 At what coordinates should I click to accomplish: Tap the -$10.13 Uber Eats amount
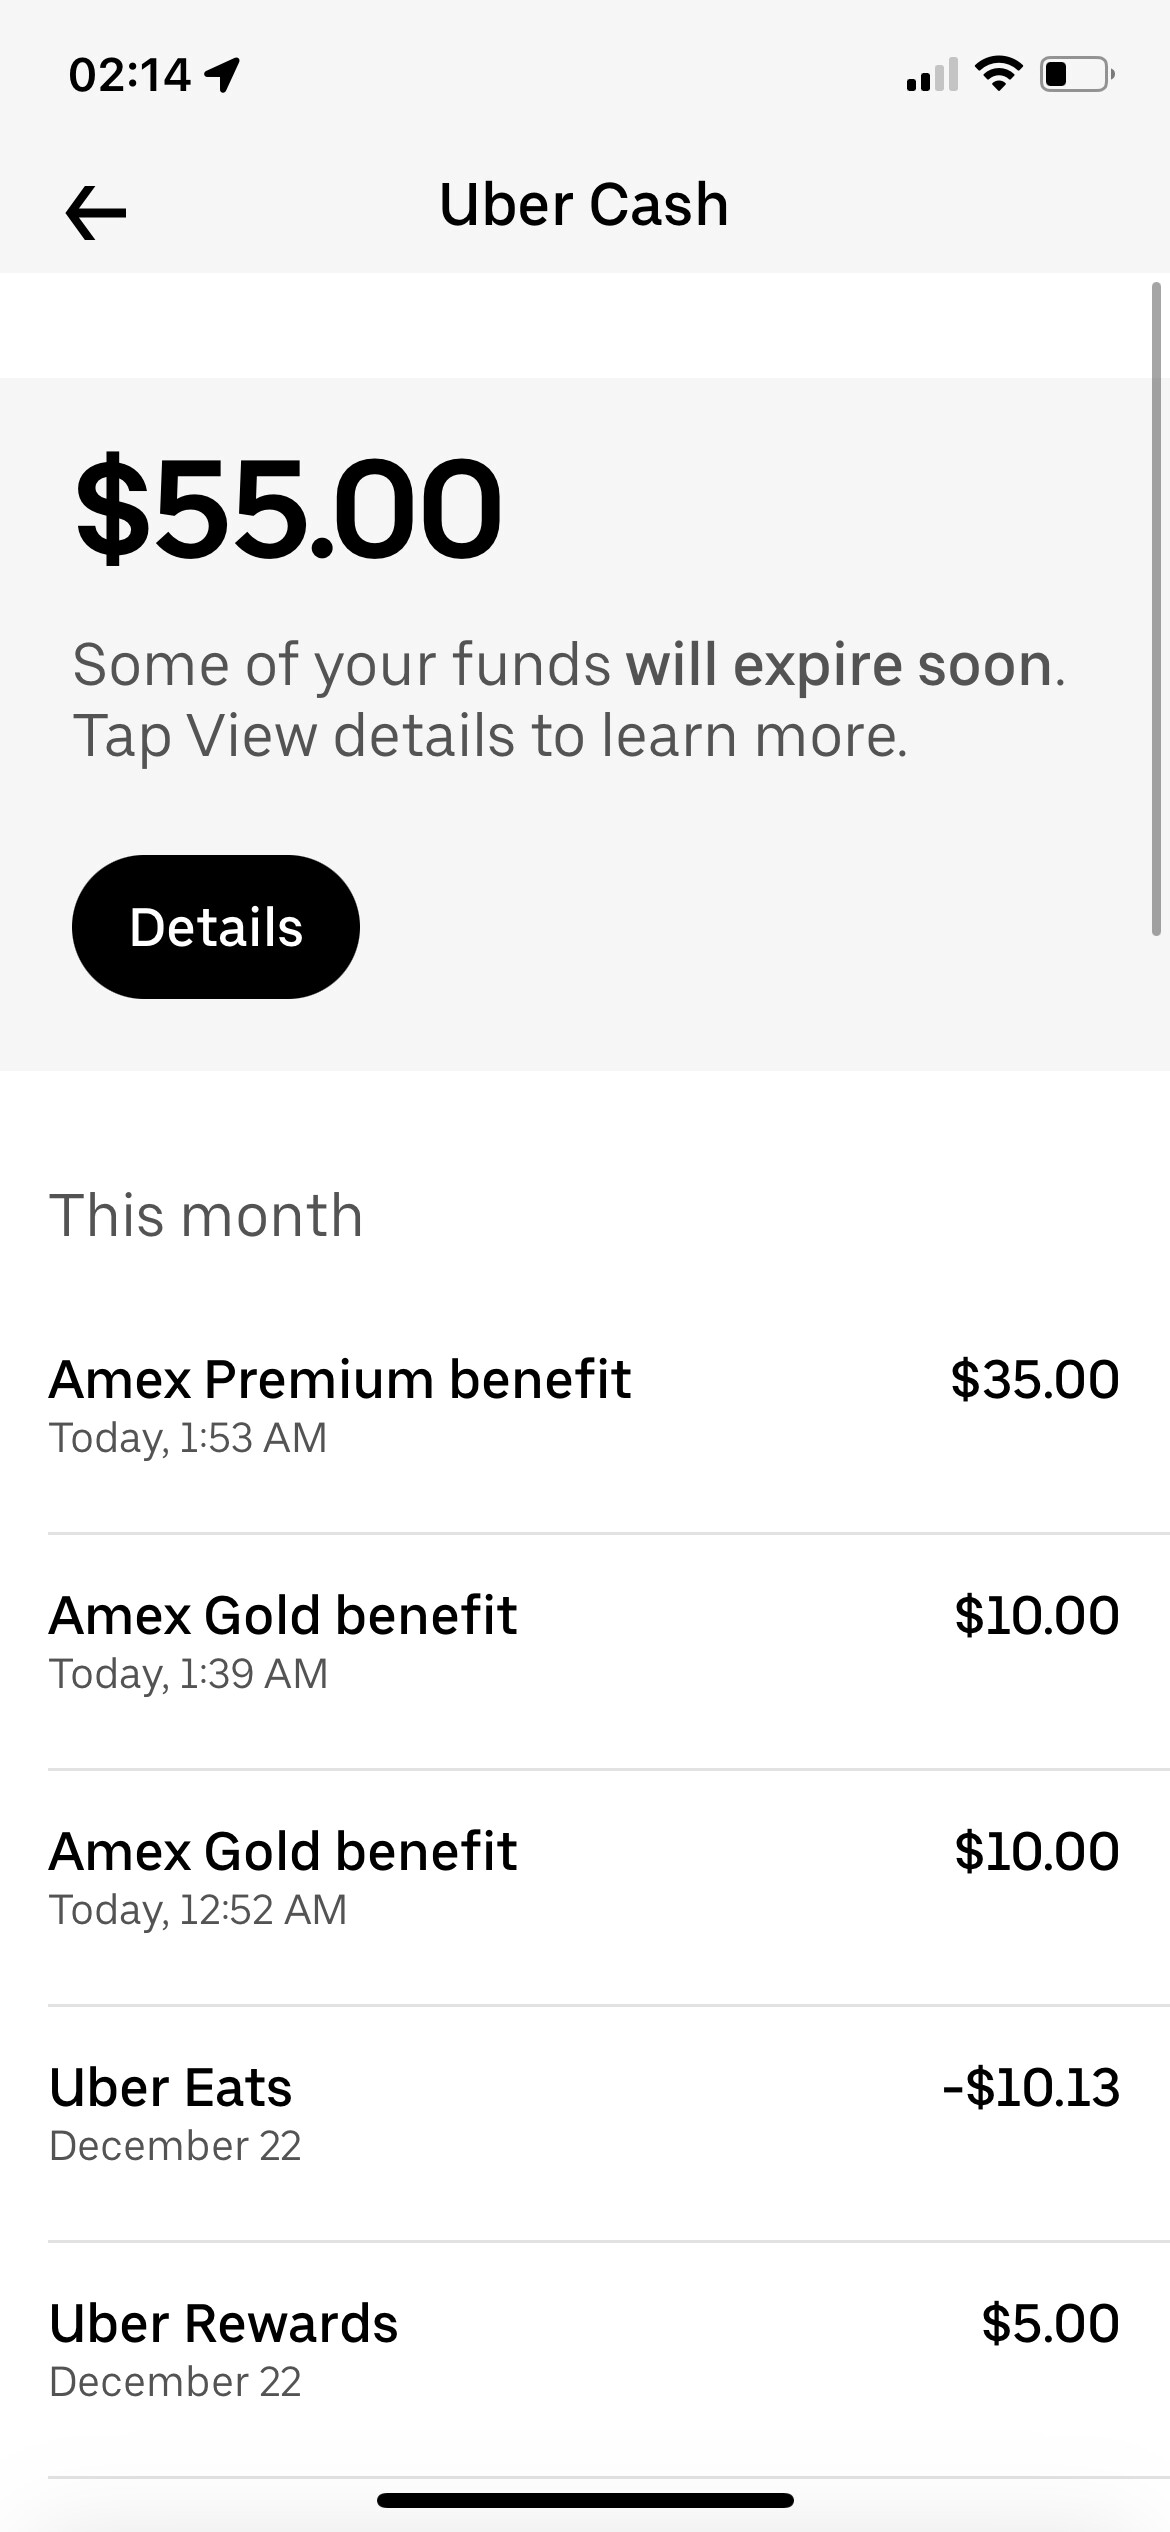[x=1031, y=2088]
